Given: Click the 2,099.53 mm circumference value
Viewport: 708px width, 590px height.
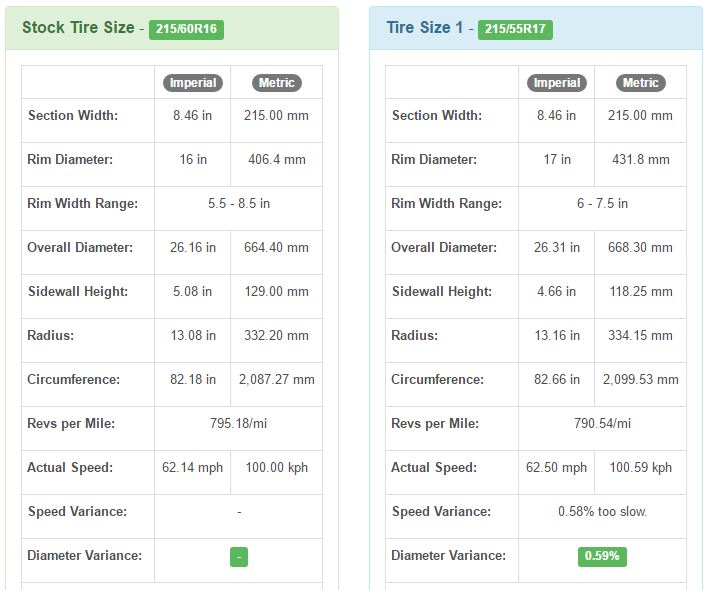Looking at the screenshot, I should coord(640,380).
